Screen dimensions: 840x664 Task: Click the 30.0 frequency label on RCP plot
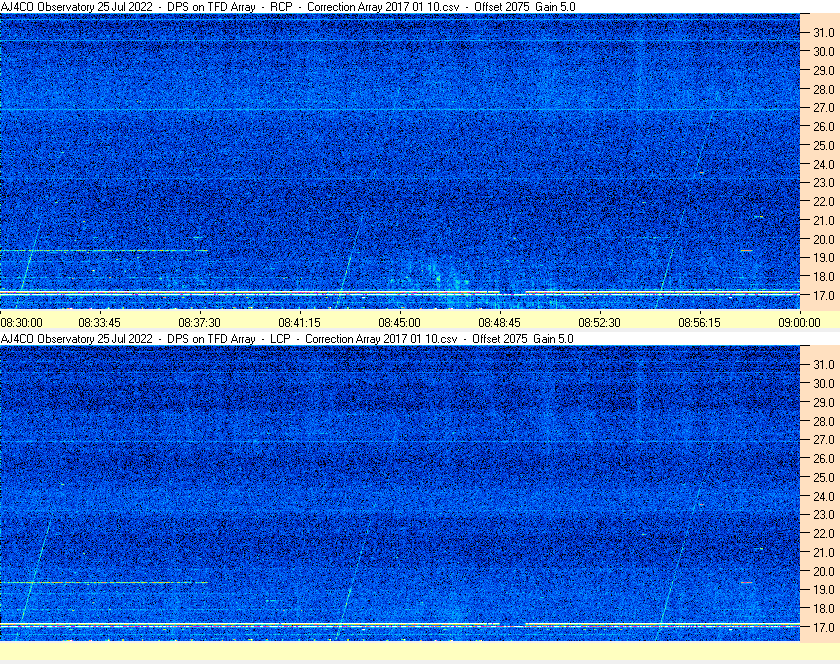click(x=824, y=51)
